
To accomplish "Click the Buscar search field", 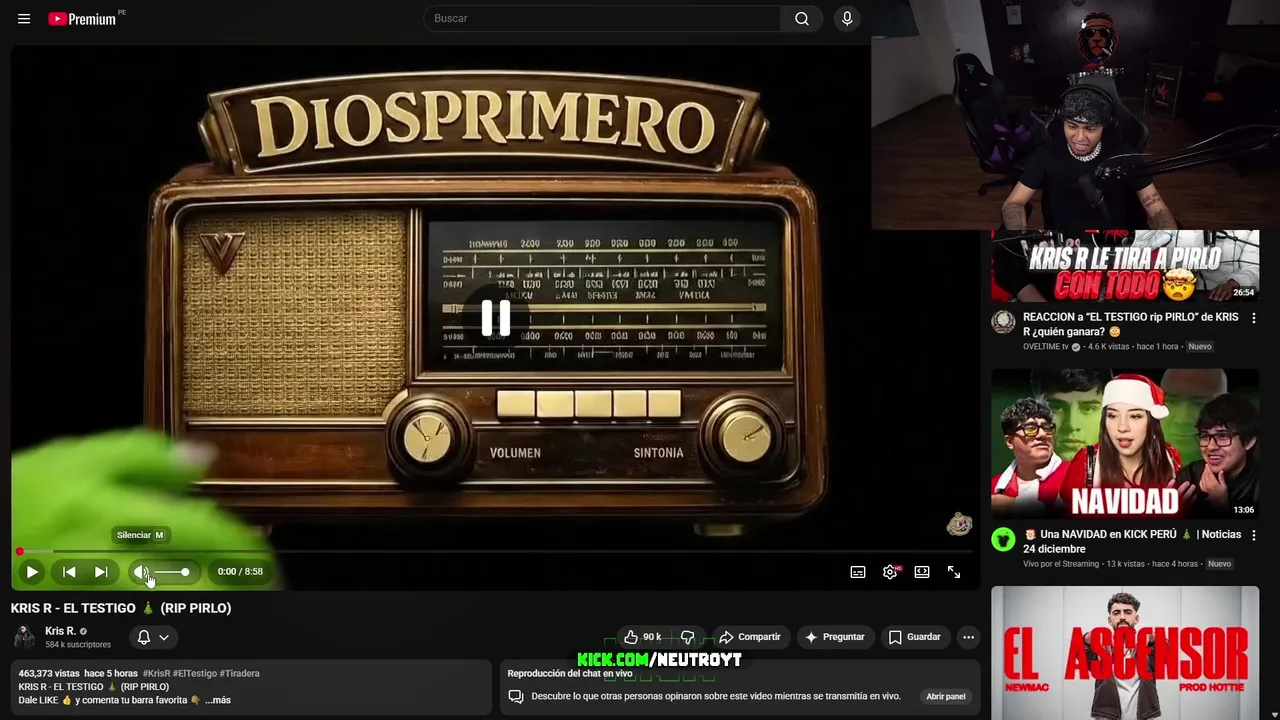I will pos(602,18).
